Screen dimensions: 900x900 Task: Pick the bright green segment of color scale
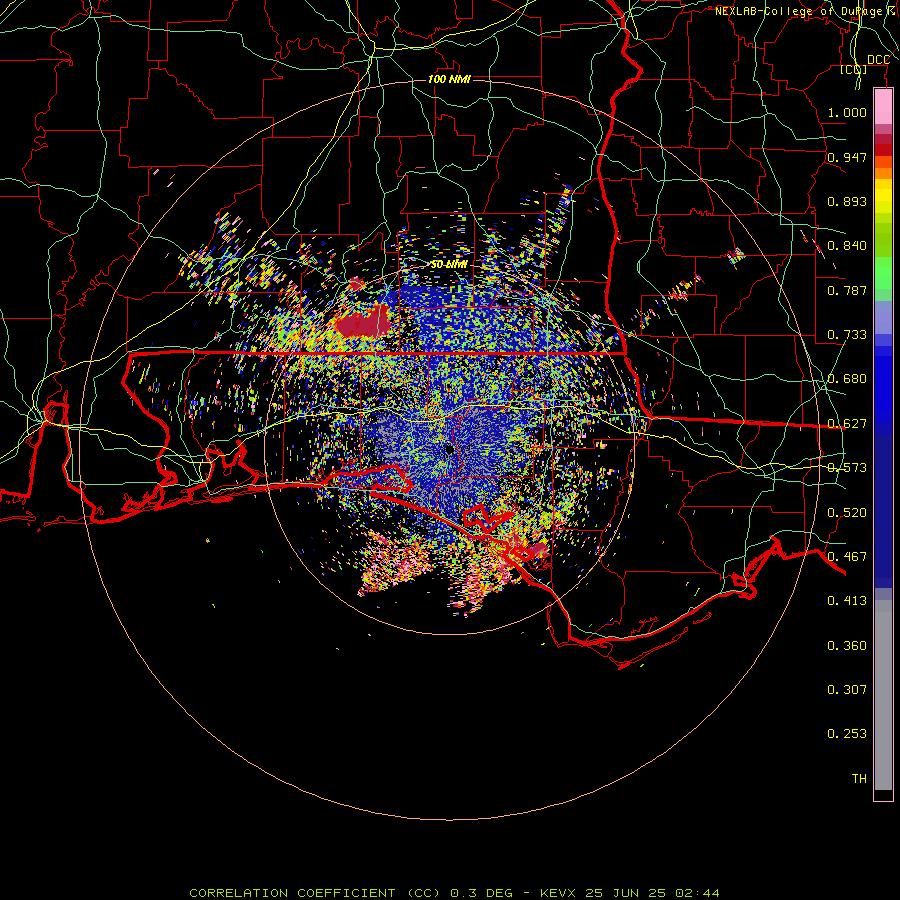pos(883,273)
